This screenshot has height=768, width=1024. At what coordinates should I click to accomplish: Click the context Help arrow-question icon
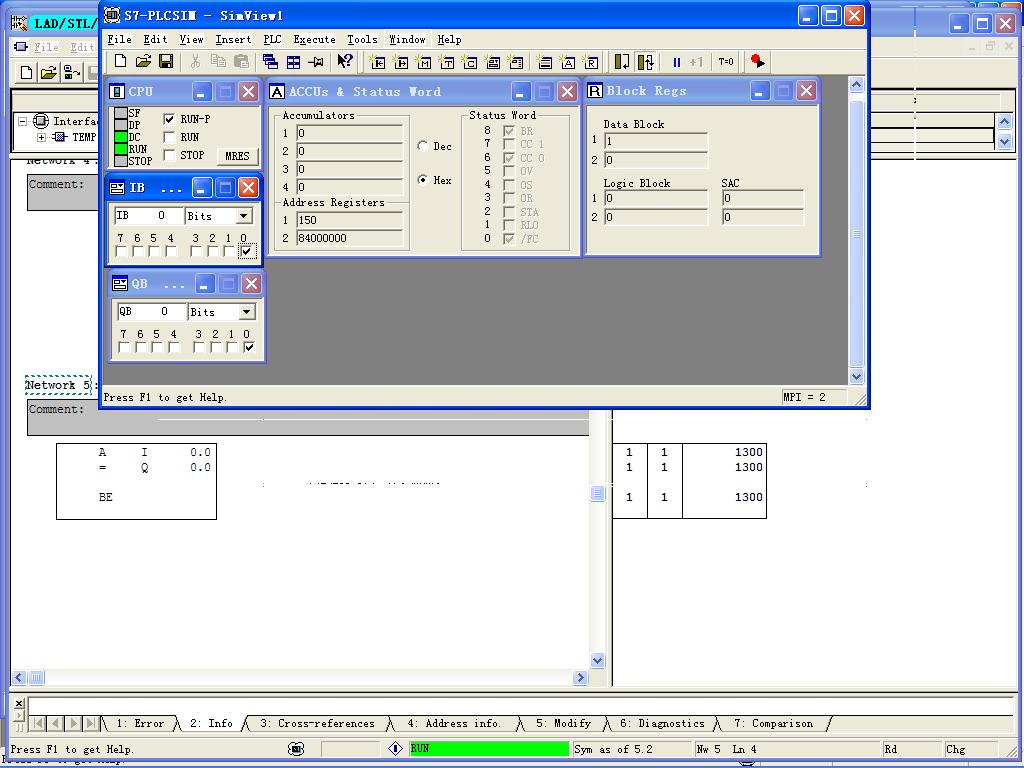click(345, 61)
